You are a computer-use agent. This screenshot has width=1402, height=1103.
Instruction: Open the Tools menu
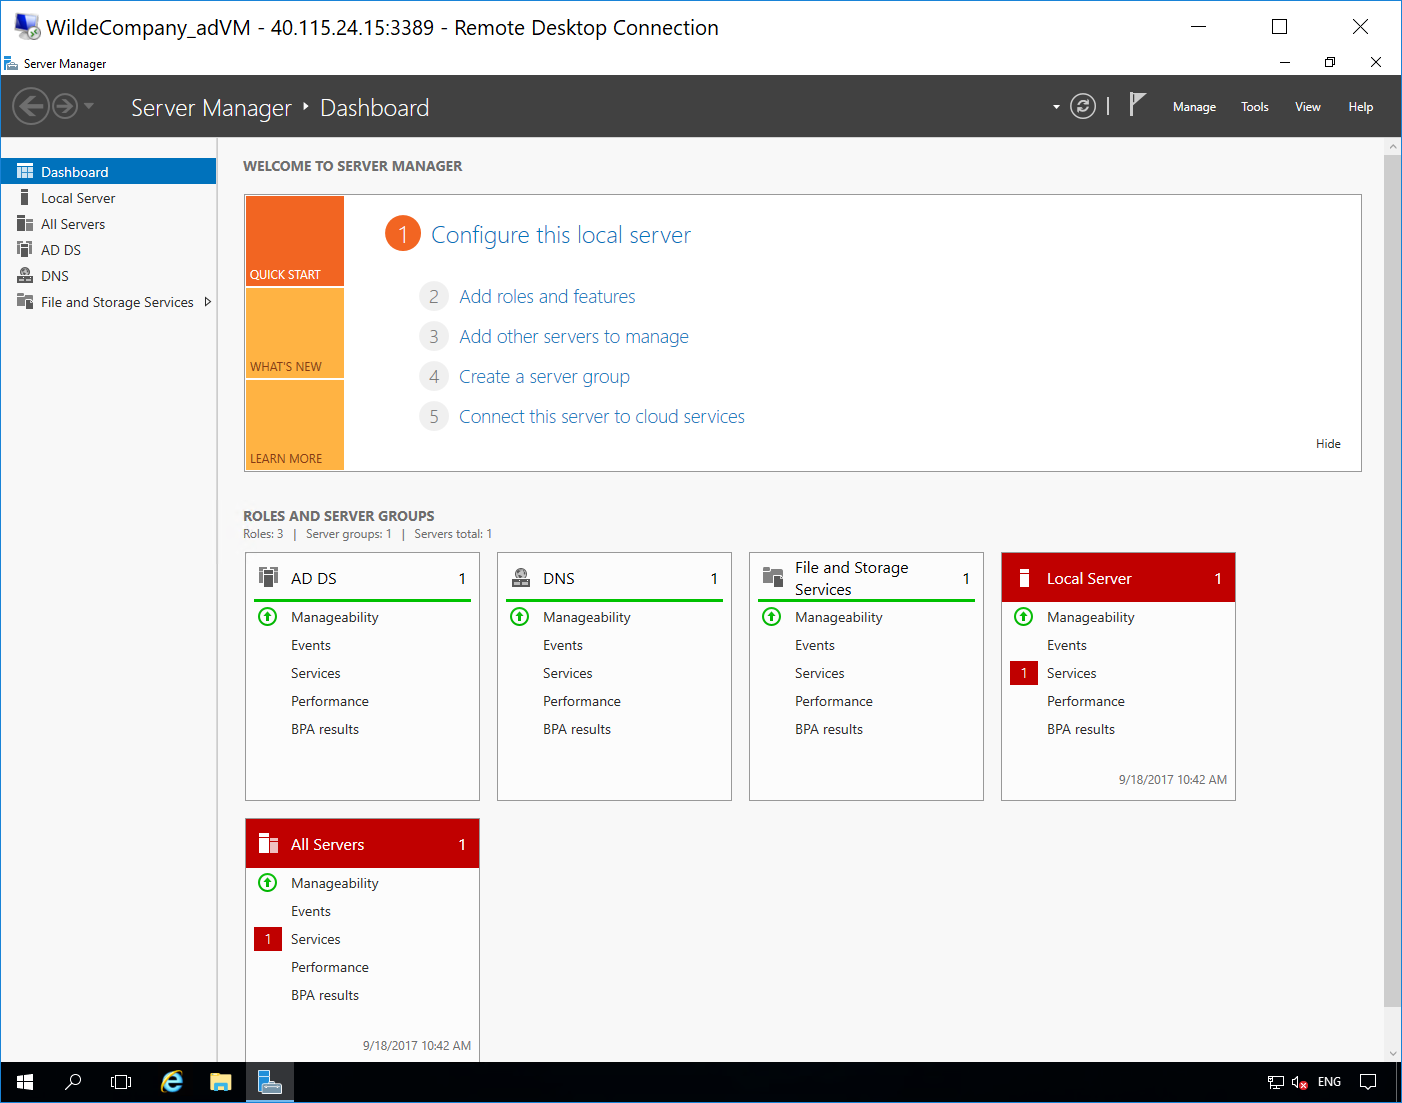coord(1254,107)
